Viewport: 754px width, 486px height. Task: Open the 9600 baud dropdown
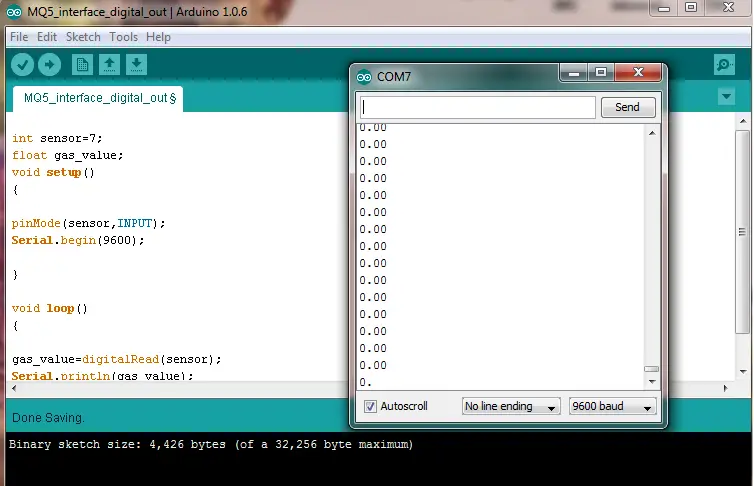pyautogui.click(x=612, y=406)
